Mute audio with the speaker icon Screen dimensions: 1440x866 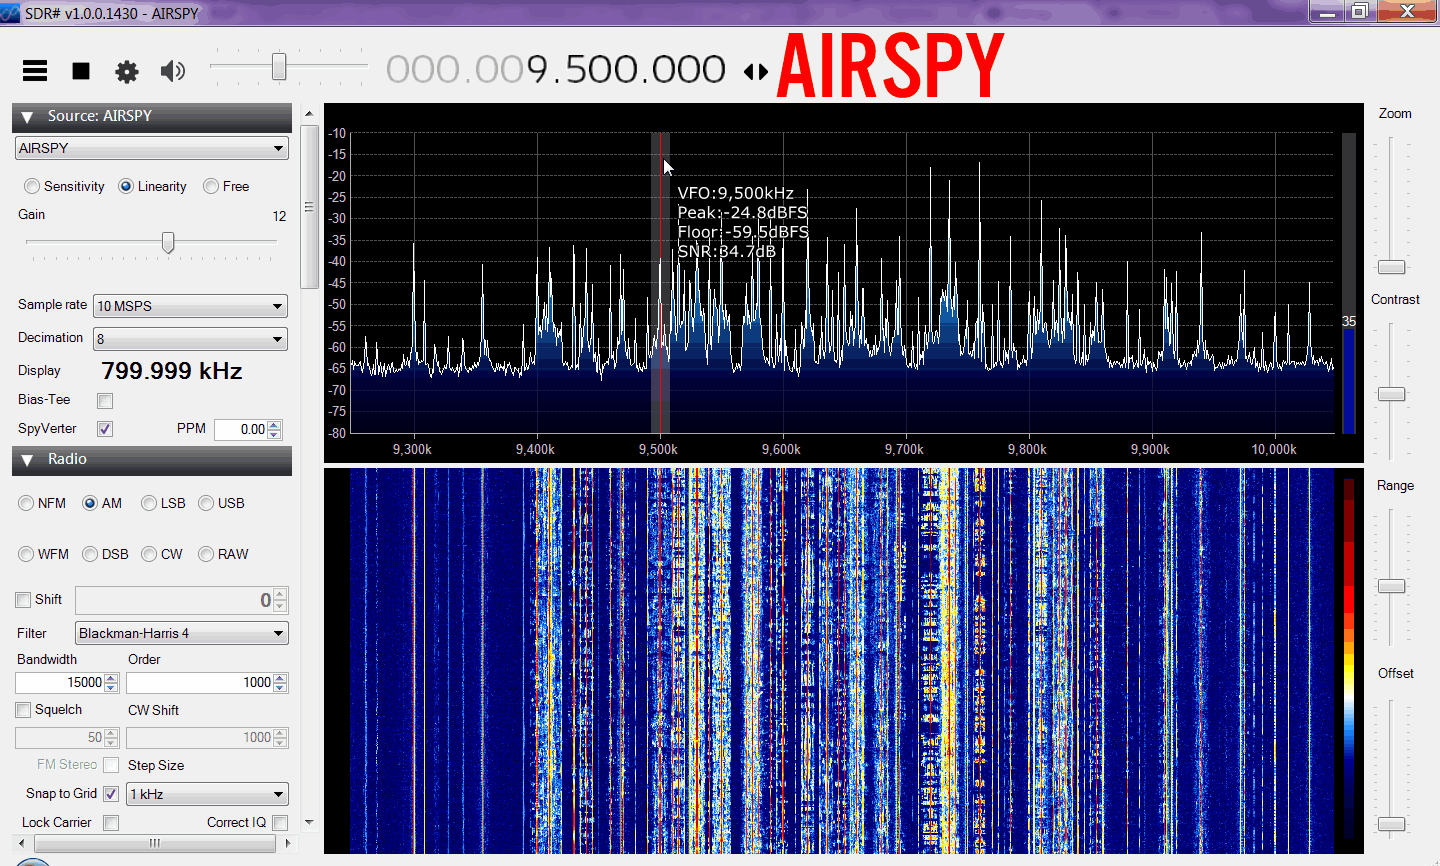173,71
